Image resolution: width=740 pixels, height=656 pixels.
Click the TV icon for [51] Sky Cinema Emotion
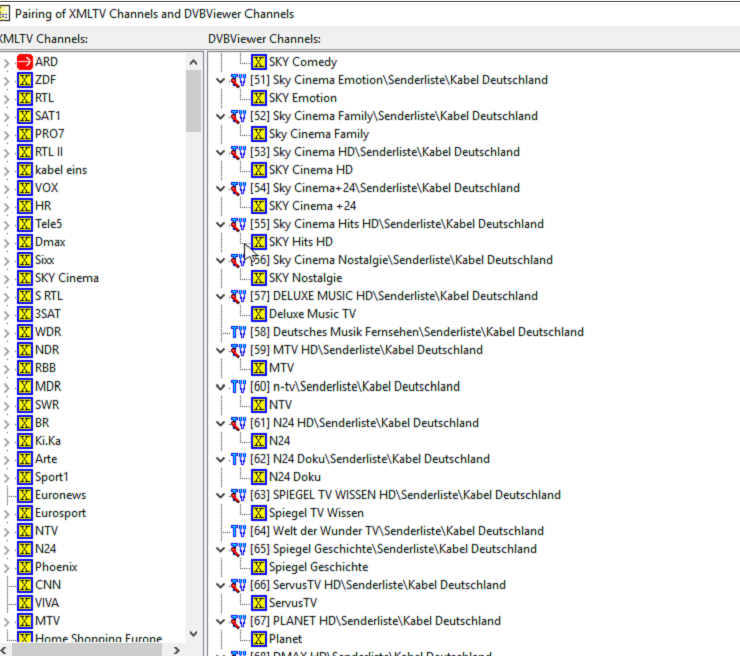(238, 80)
